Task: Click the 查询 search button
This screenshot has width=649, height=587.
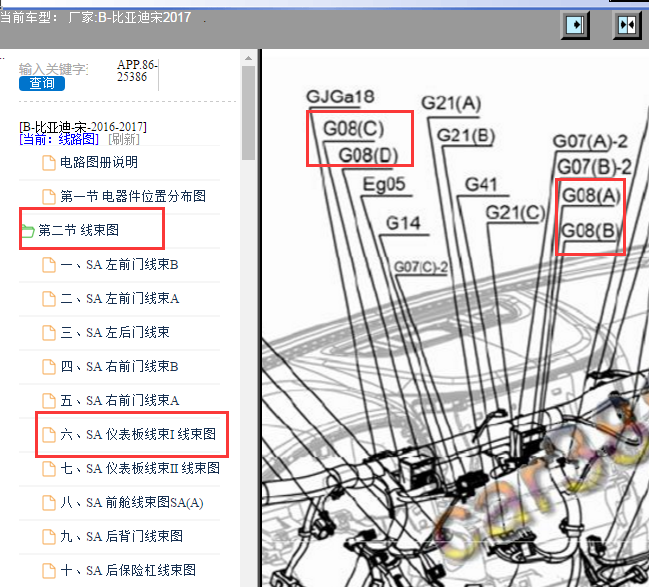Action: pyautogui.click(x=42, y=83)
